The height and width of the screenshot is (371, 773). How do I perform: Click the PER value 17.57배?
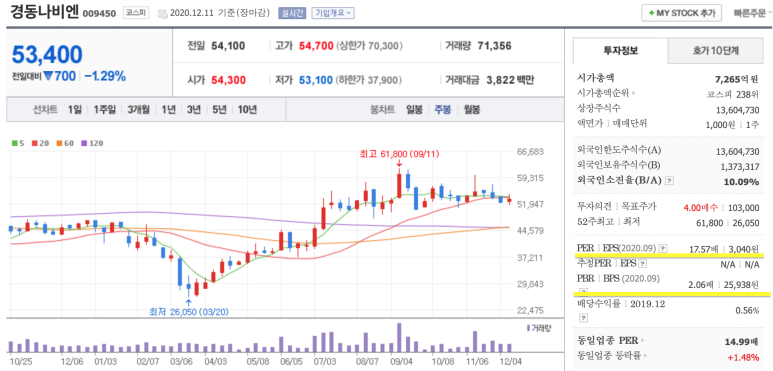pos(703,249)
